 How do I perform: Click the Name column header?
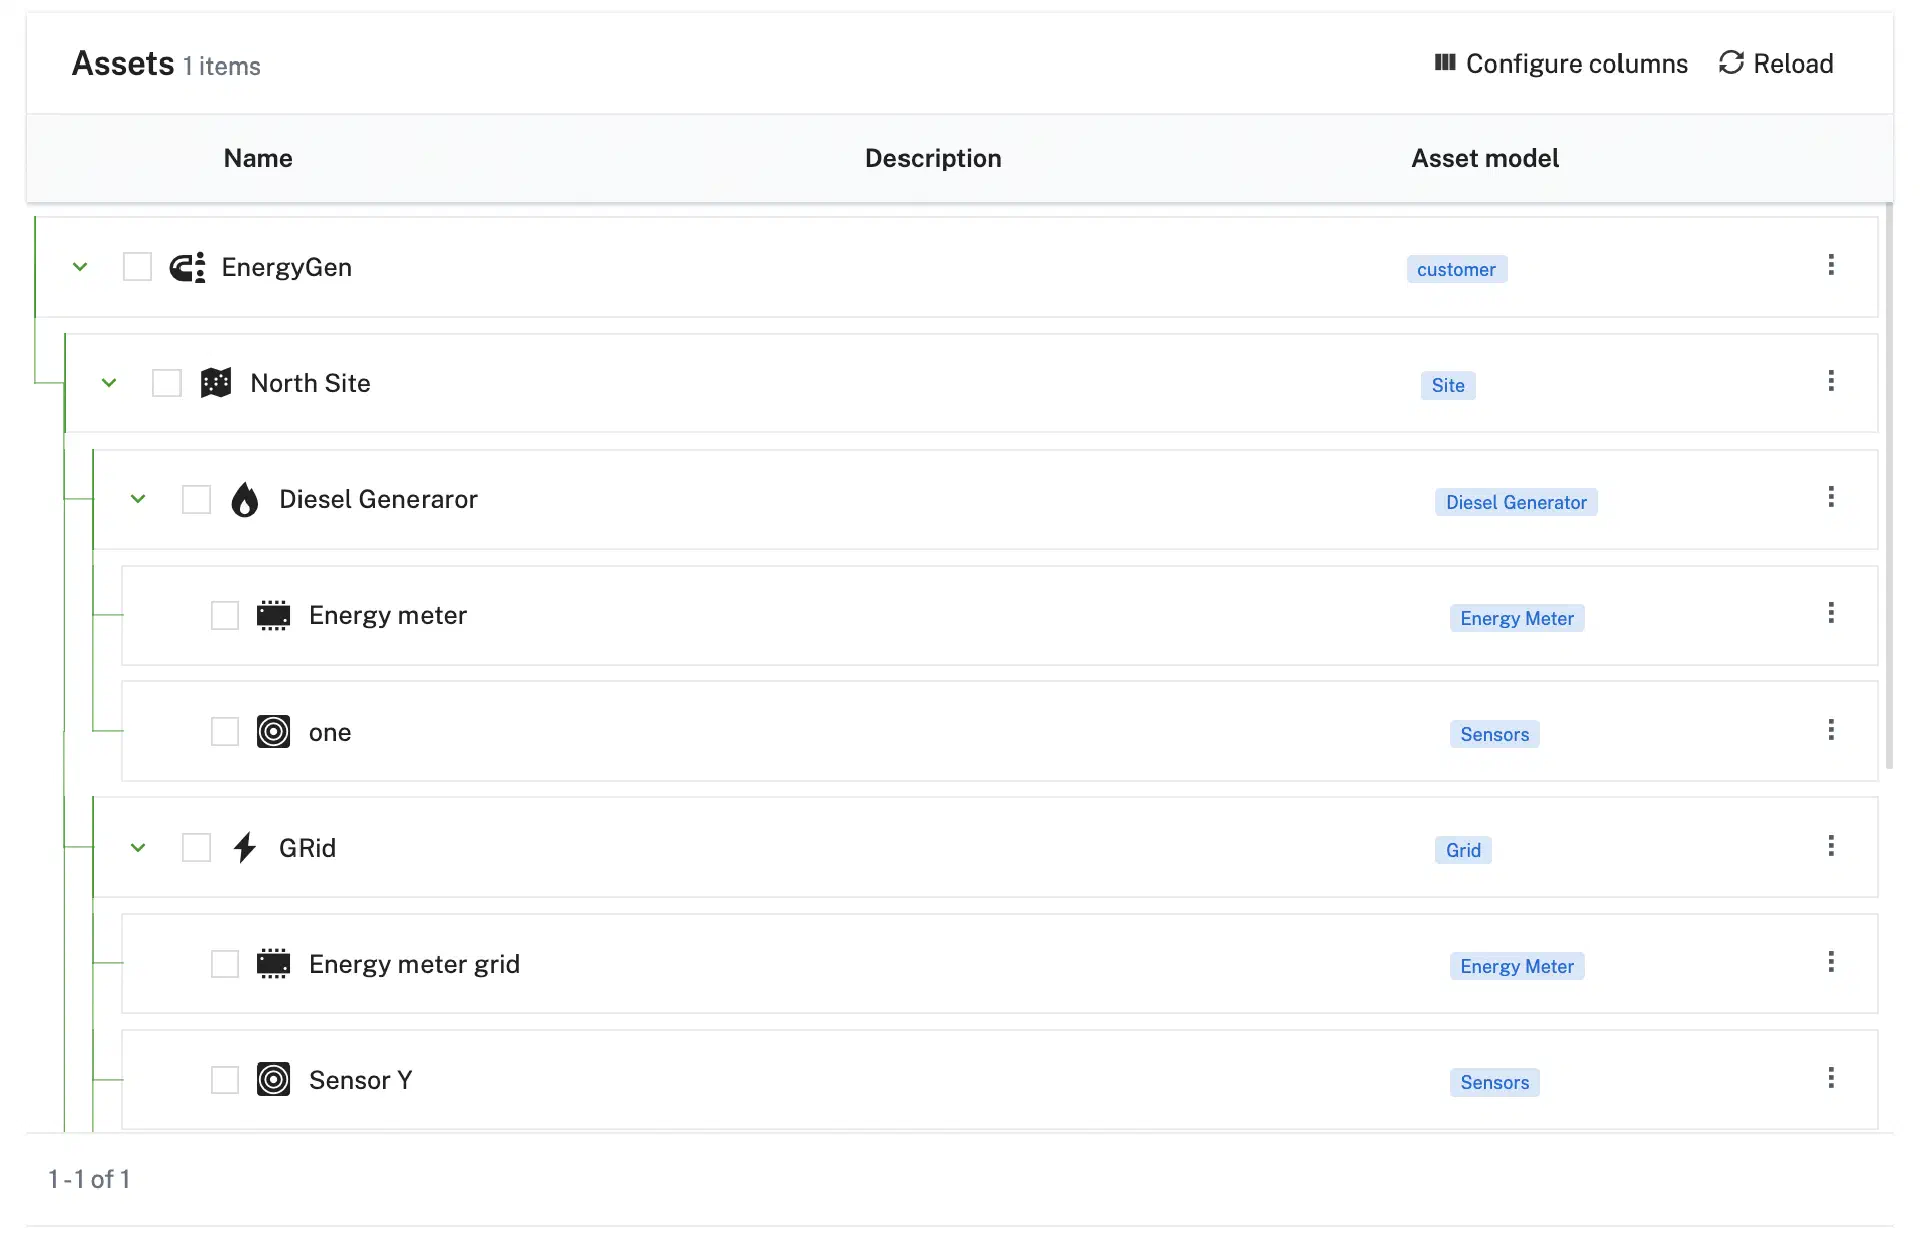[x=258, y=158]
